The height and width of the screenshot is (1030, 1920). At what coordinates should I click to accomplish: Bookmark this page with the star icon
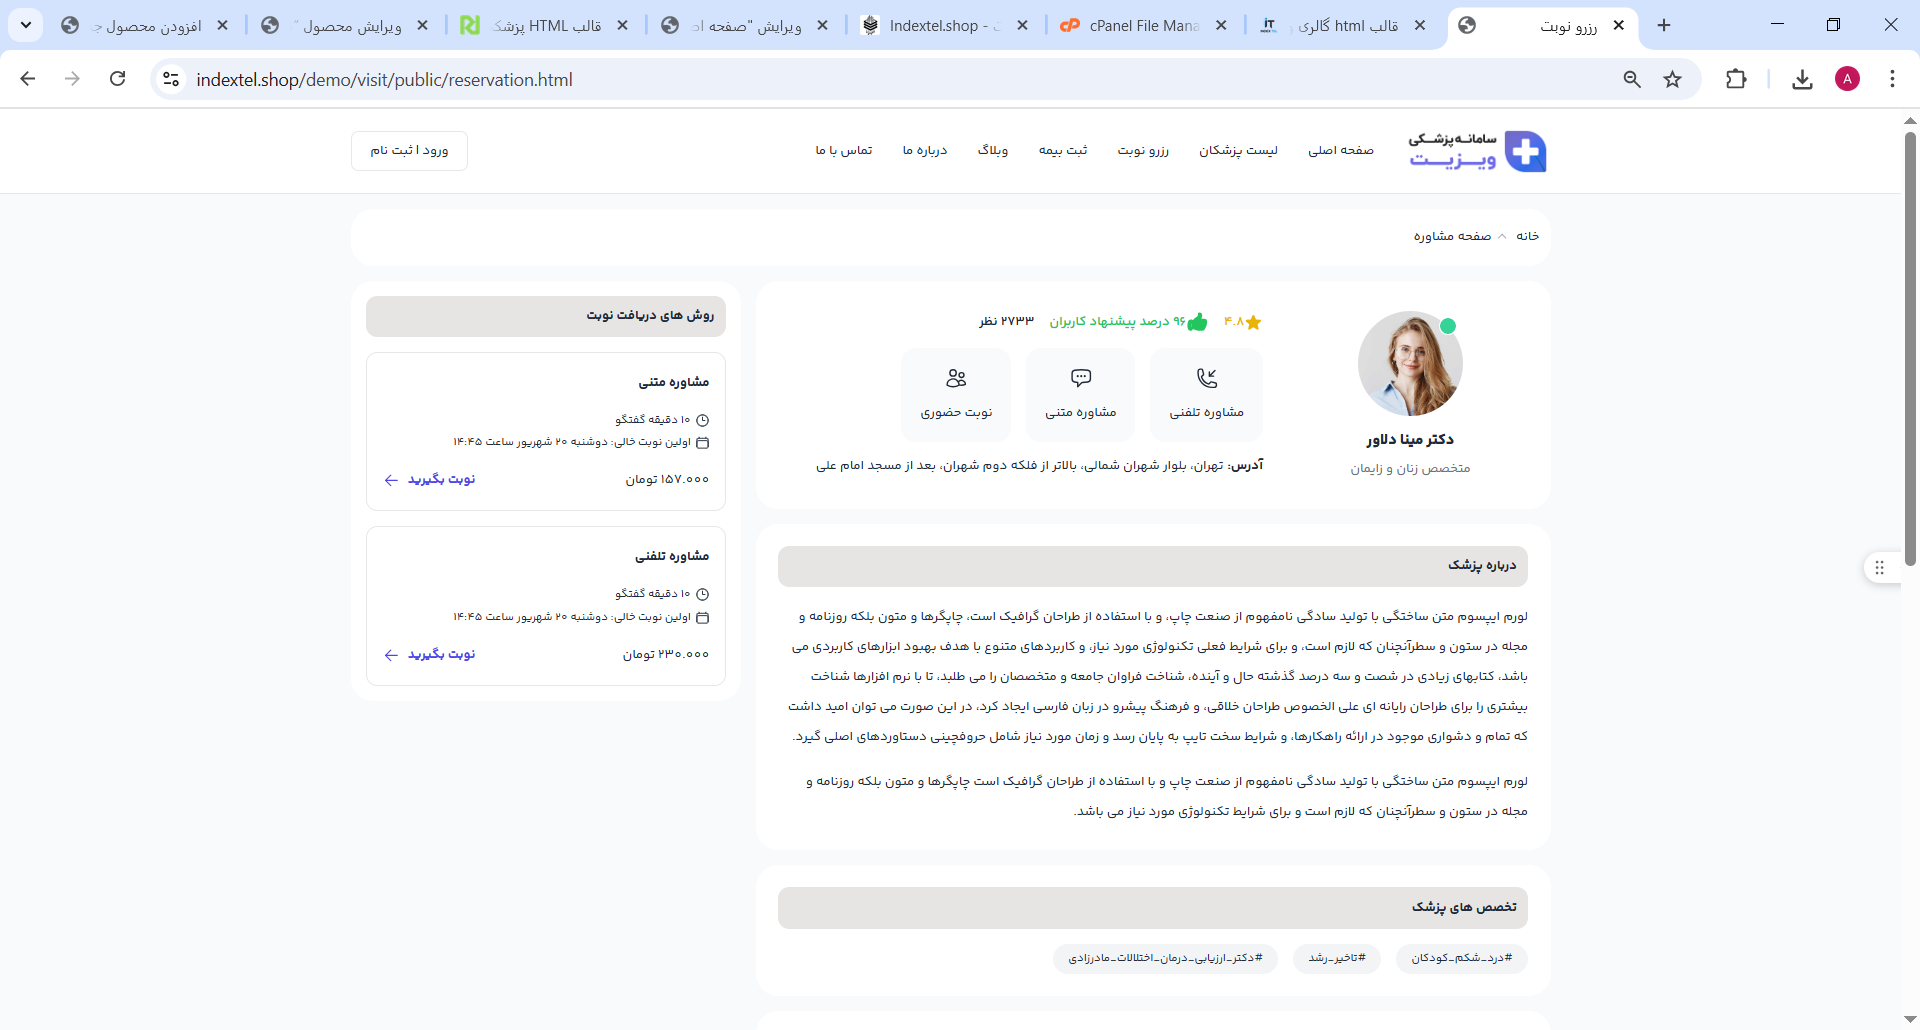tap(1672, 80)
